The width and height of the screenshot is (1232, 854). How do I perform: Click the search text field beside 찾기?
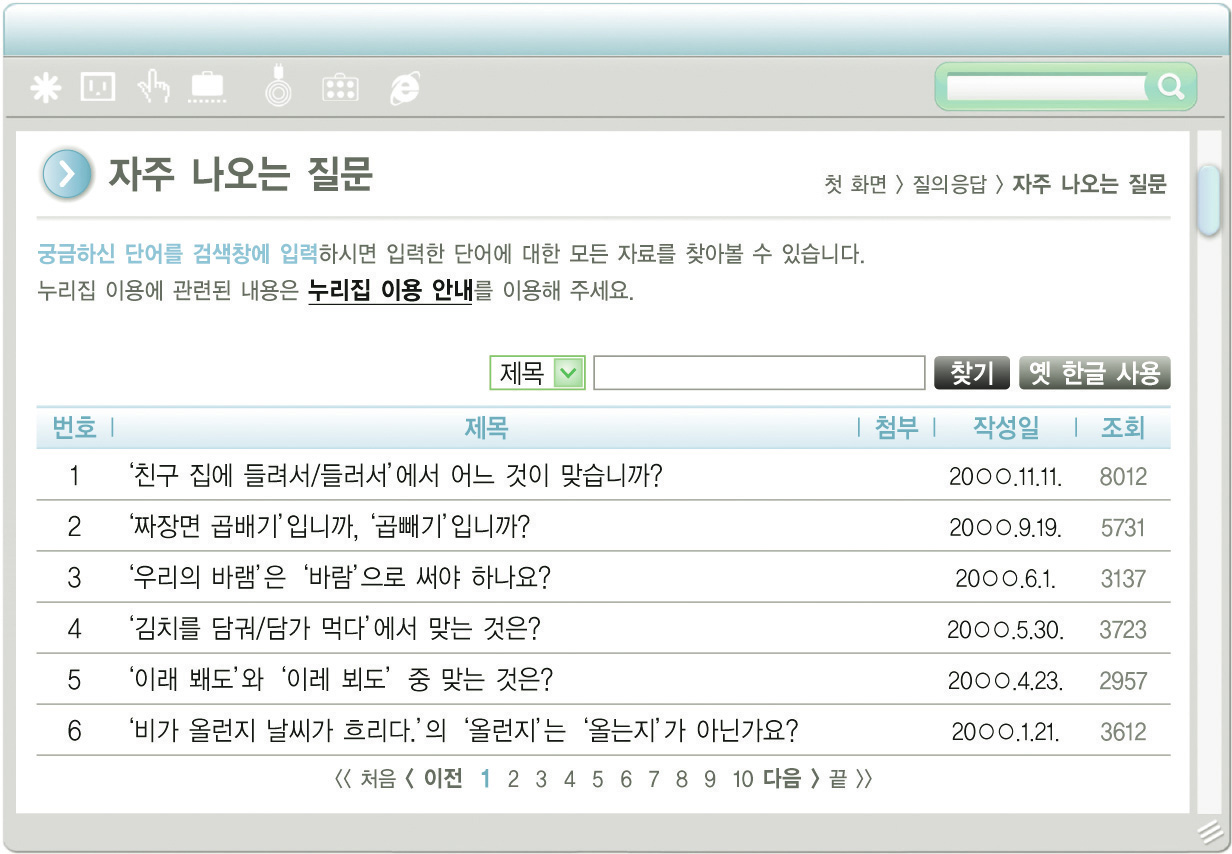(759, 374)
